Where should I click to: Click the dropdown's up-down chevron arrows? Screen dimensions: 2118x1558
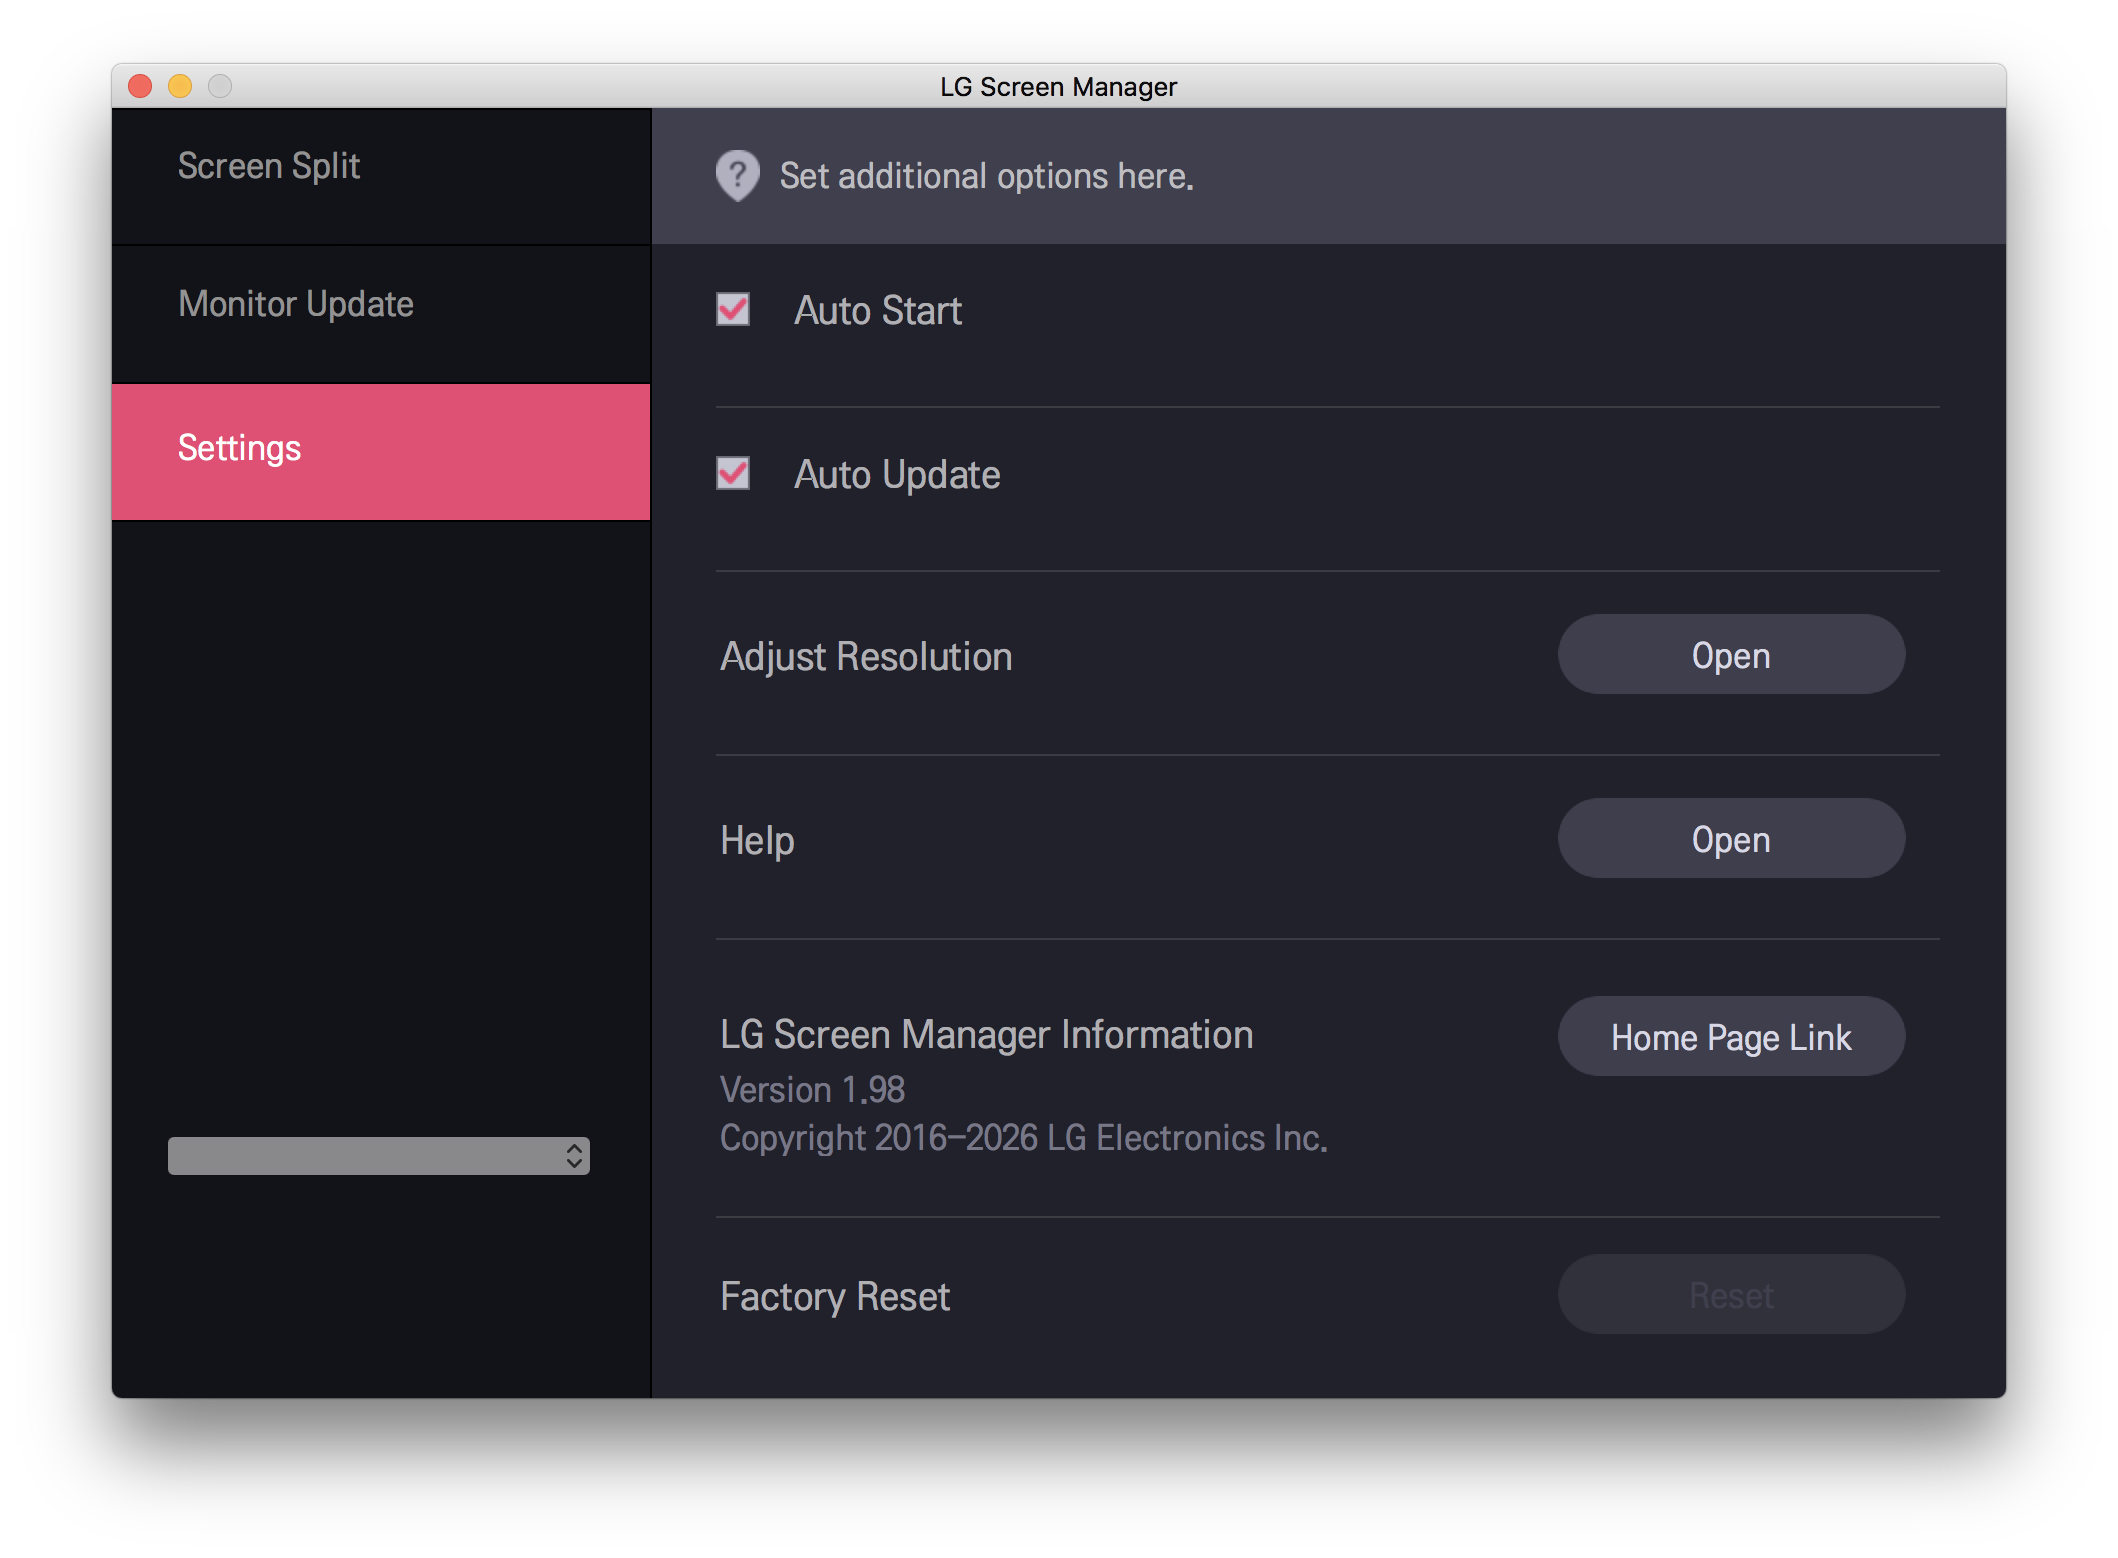[574, 1156]
